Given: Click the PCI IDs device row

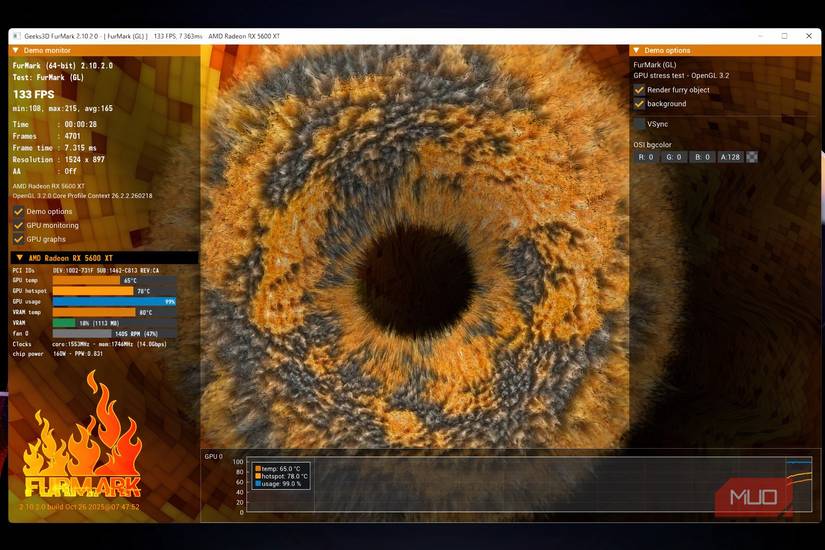Looking at the screenshot, I should click(x=86, y=270).
